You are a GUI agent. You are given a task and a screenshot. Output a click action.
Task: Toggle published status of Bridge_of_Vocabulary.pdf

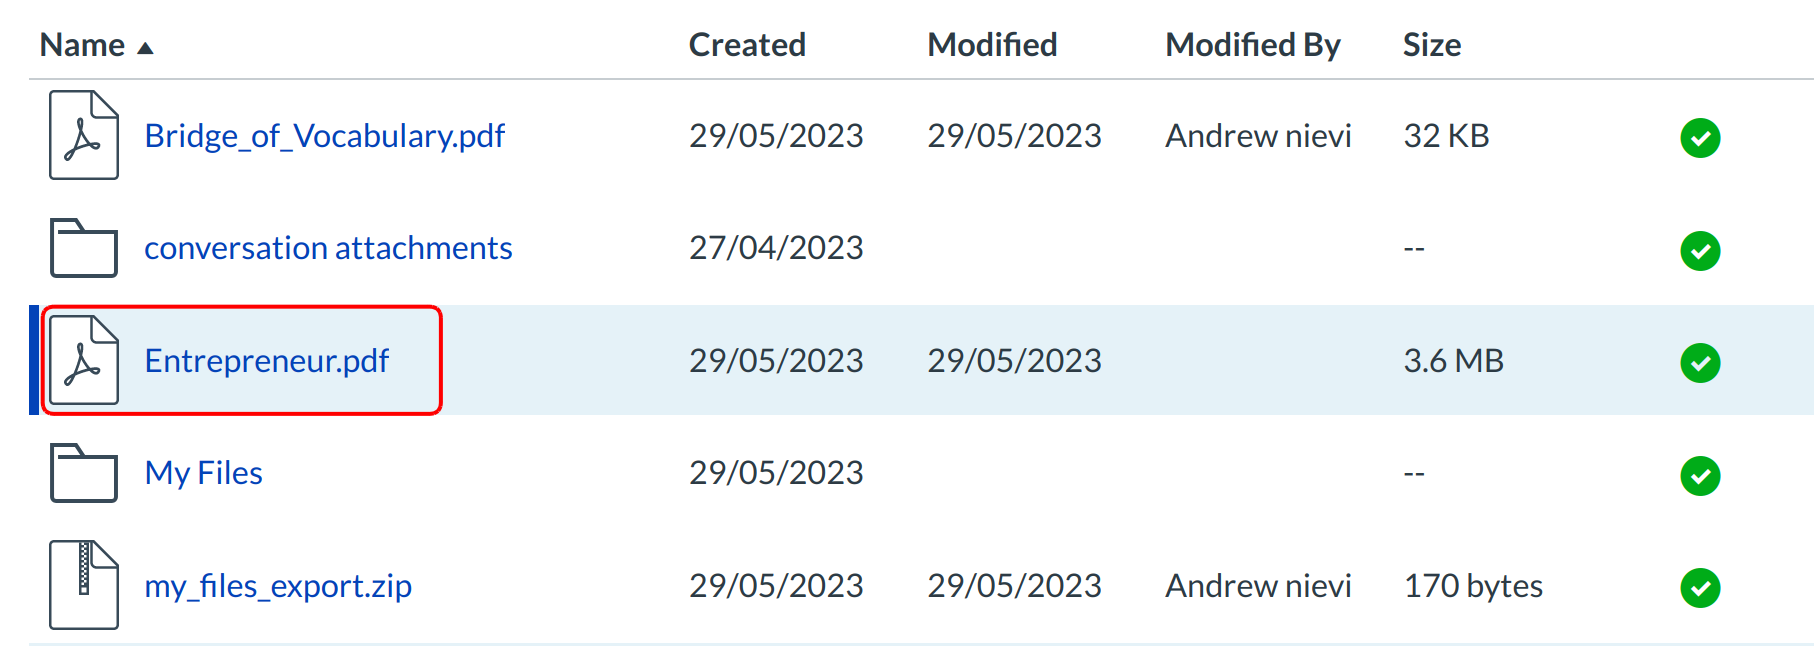1699,137
